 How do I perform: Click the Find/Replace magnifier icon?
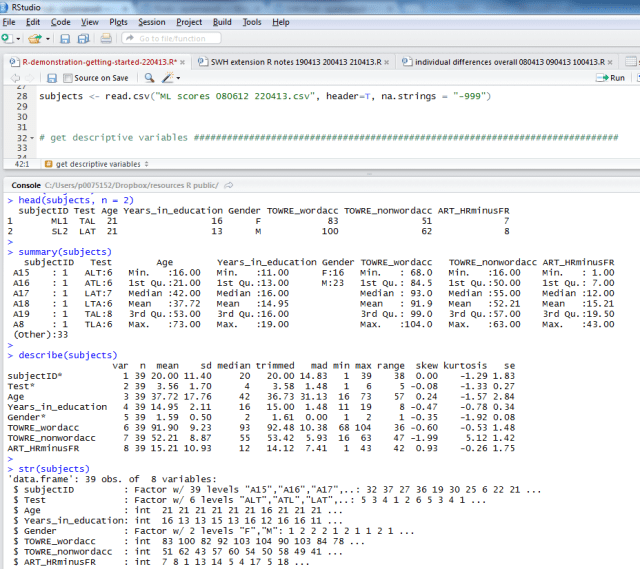pos(147,77)
